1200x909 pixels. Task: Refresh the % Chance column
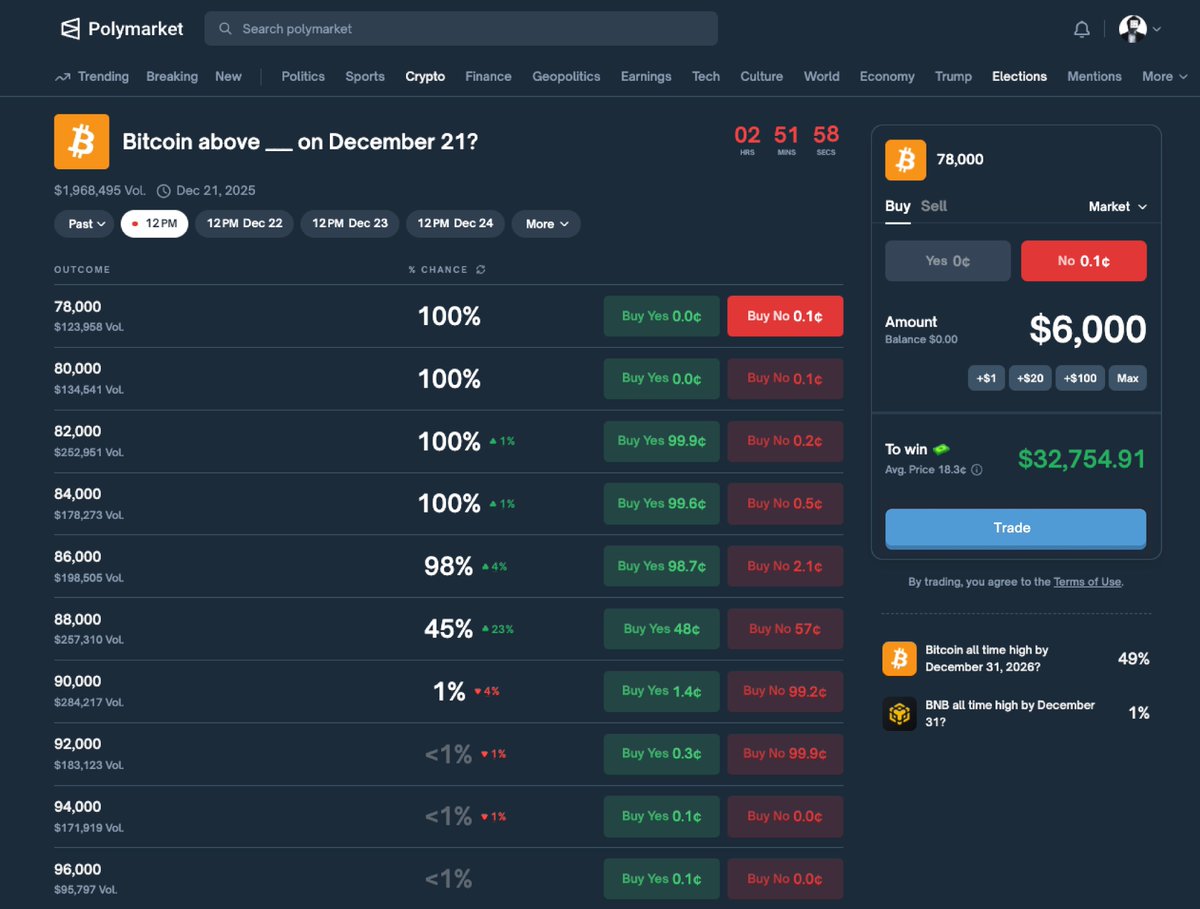tap(481, 269)
